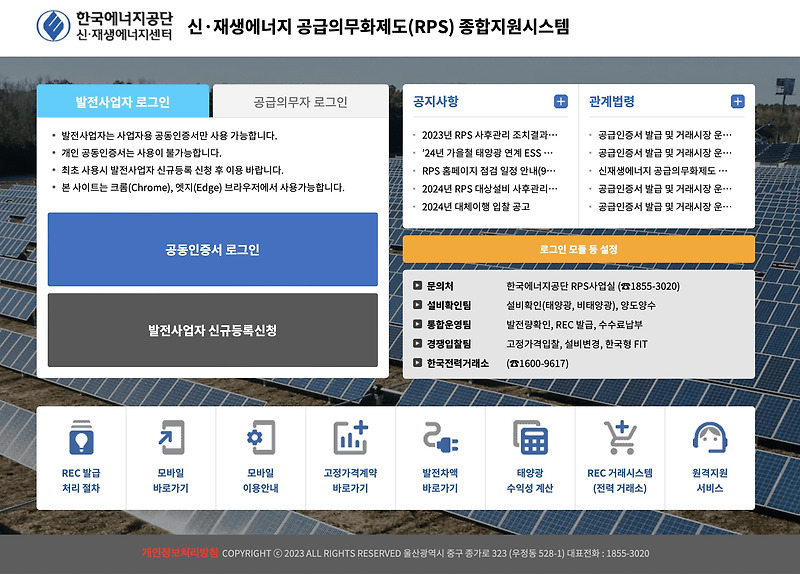800x574 pixels.
Task: Click the Chrome/Edge browser support note
Action: 203,187
